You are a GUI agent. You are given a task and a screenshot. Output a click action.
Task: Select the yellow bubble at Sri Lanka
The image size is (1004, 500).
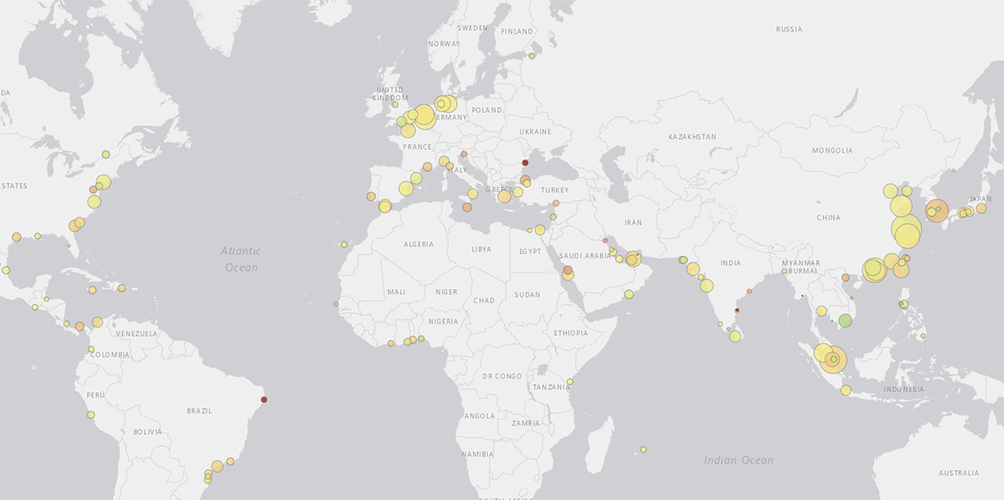(x=735, y=336)
